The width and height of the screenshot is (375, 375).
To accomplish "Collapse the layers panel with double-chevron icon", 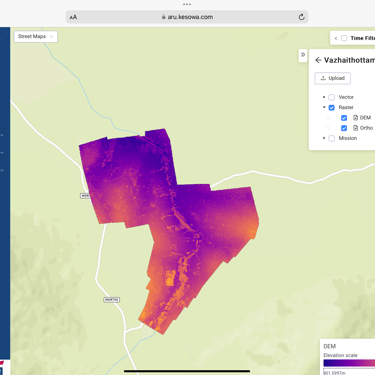I will click(x=303, y=55).
